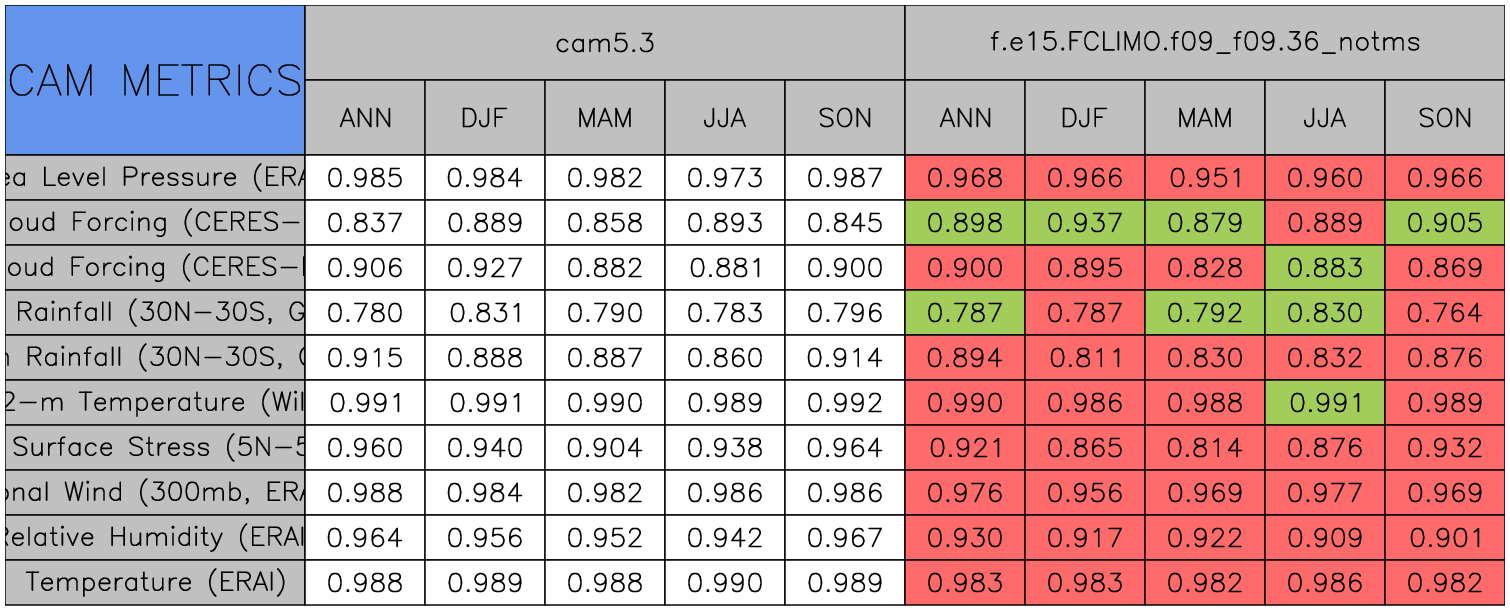Image resolution: width=1510 pixels, height=611 pixels.
Task: Click the red cell showing 0.814
Action: point(1204,448)
